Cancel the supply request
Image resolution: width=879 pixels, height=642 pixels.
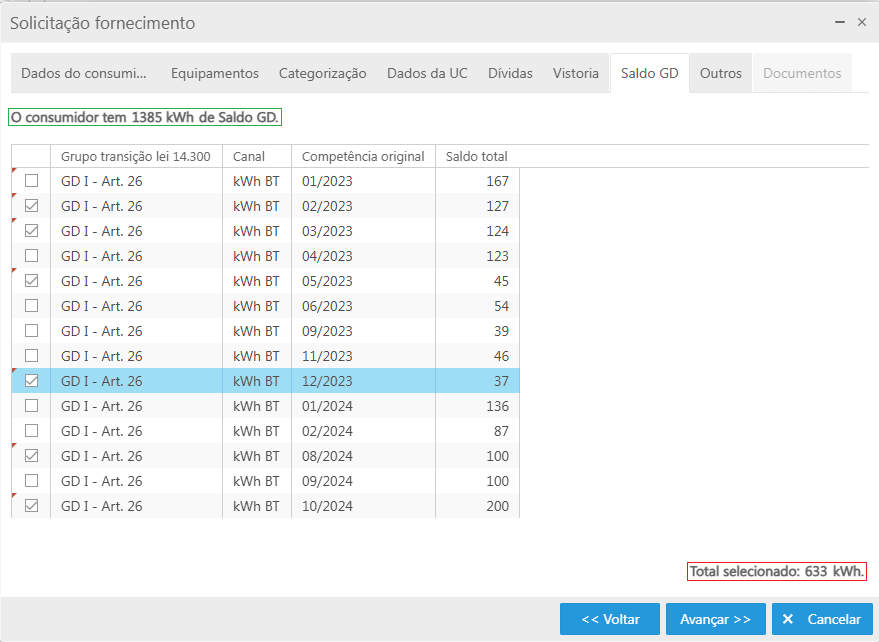point(822,619)
